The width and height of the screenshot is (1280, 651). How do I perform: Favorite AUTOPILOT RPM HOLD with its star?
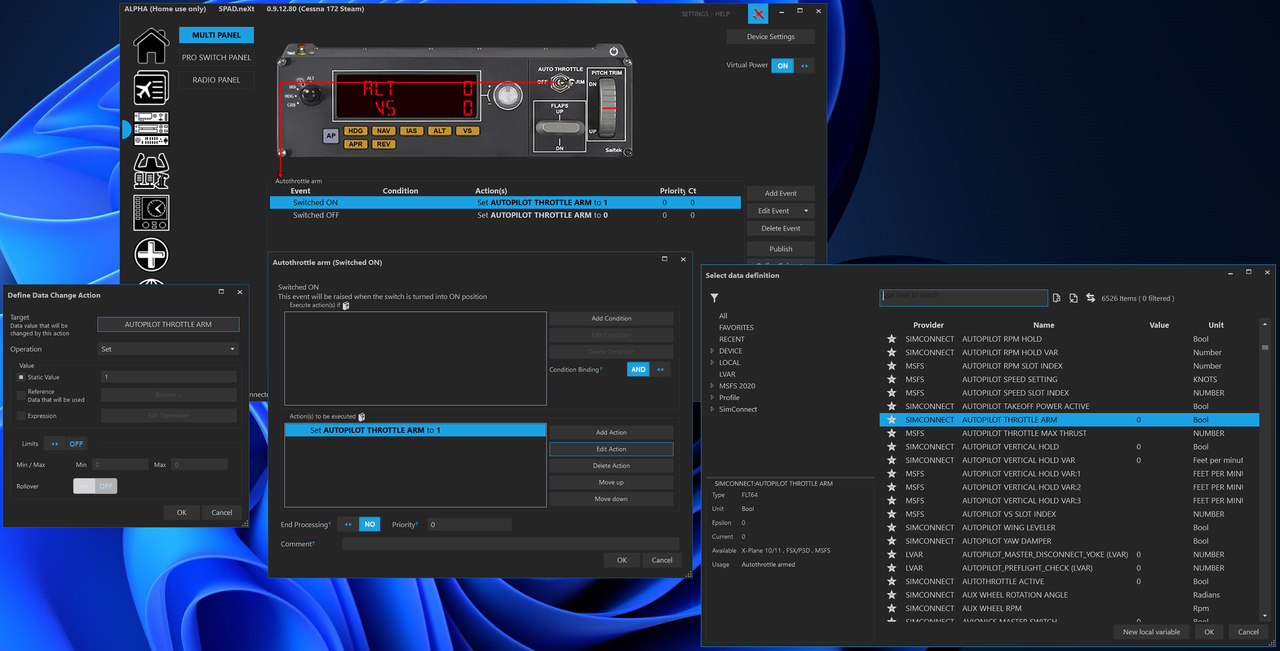pos(891,339)
